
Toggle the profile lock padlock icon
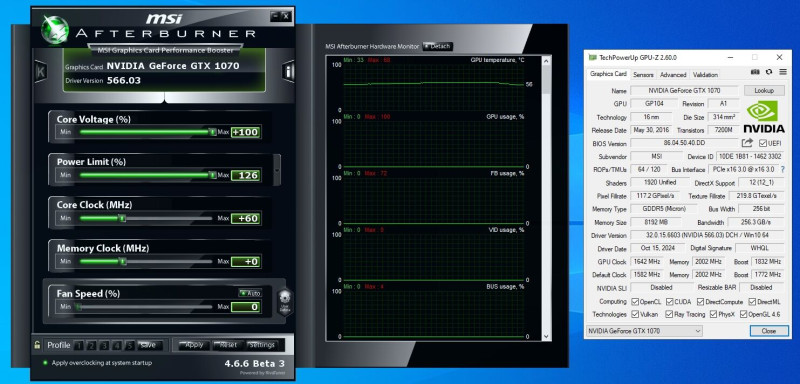click(x=37, y=345)
